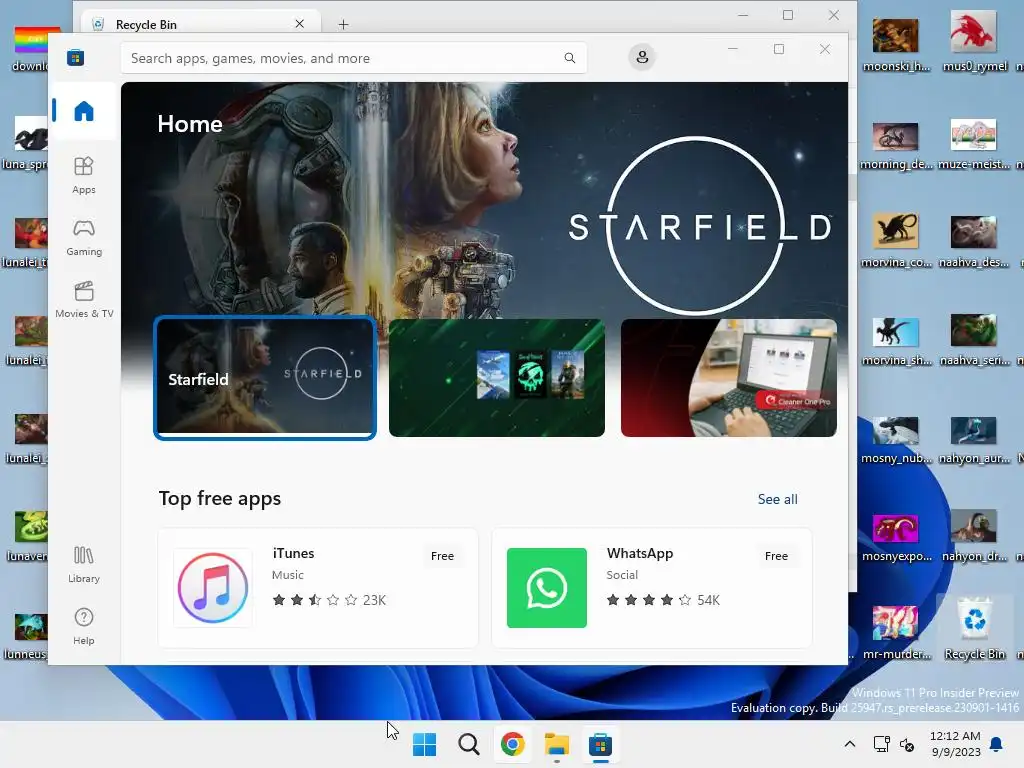
Task: Open File Explorer from taskbar
Action: coord(556,744)
